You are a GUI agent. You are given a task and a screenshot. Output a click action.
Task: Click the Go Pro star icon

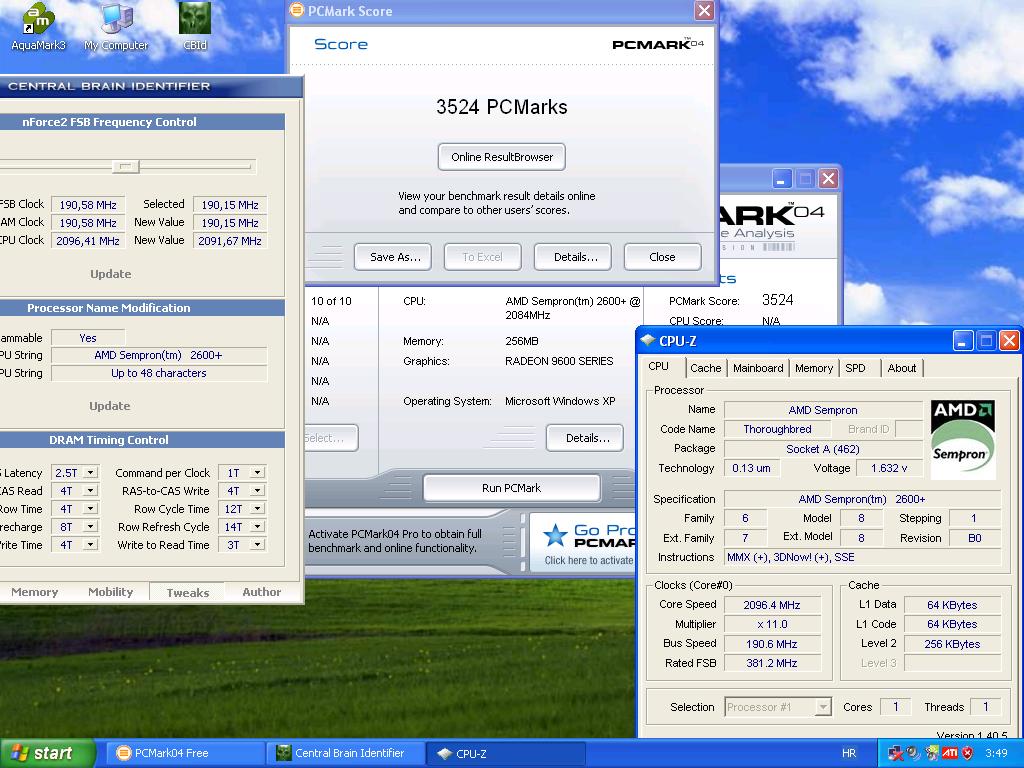click(x=555, y=535)
